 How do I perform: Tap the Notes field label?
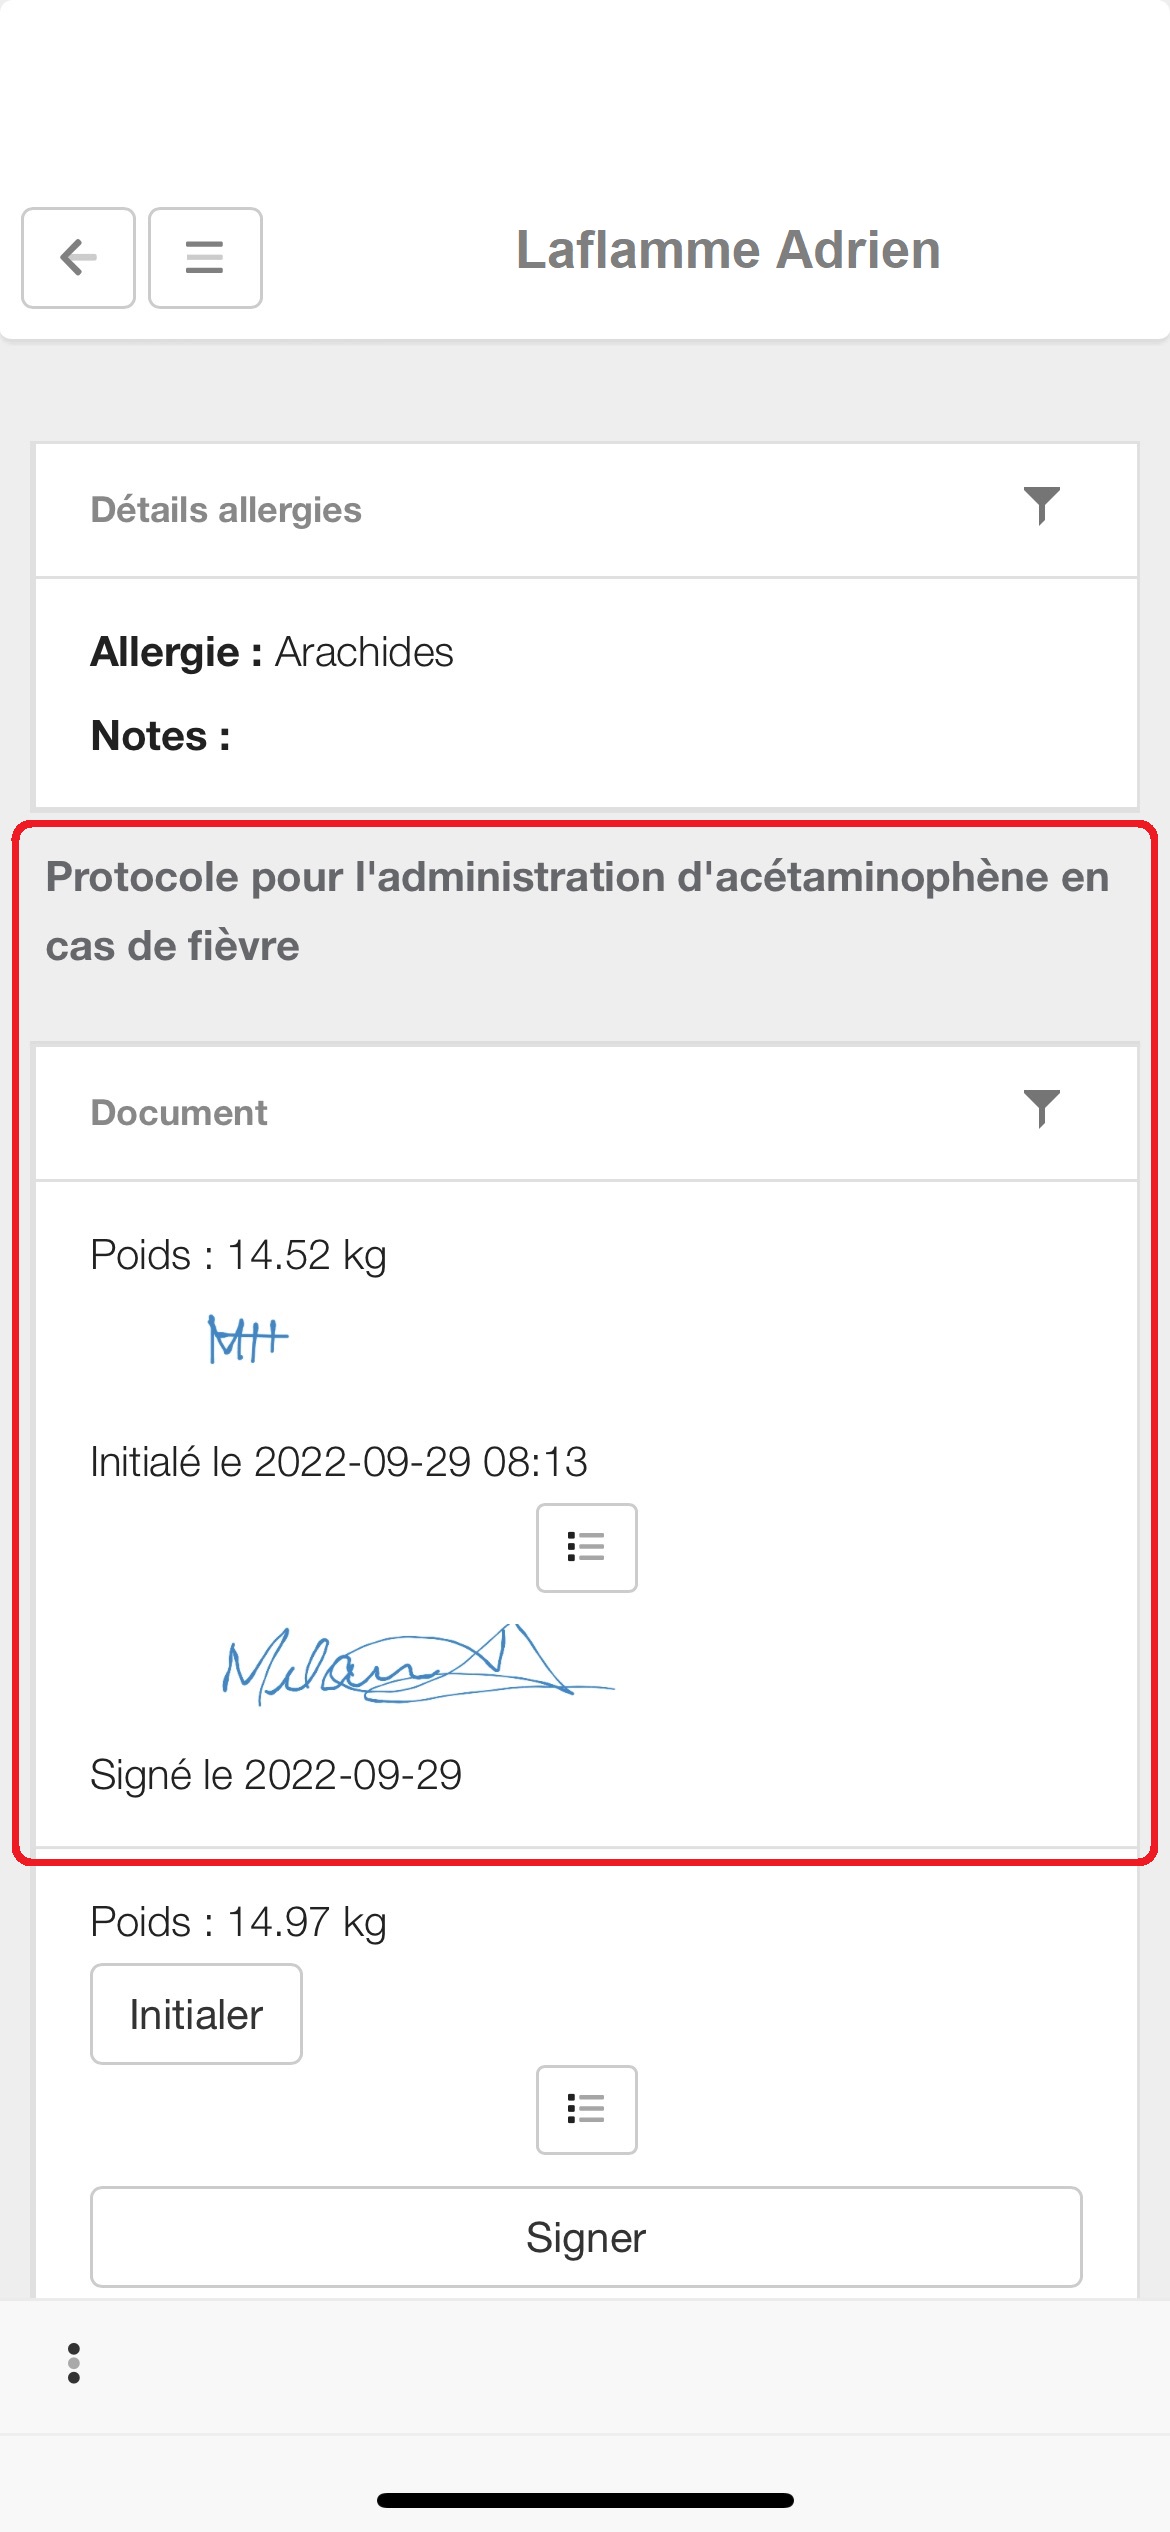tap(161, 736)
